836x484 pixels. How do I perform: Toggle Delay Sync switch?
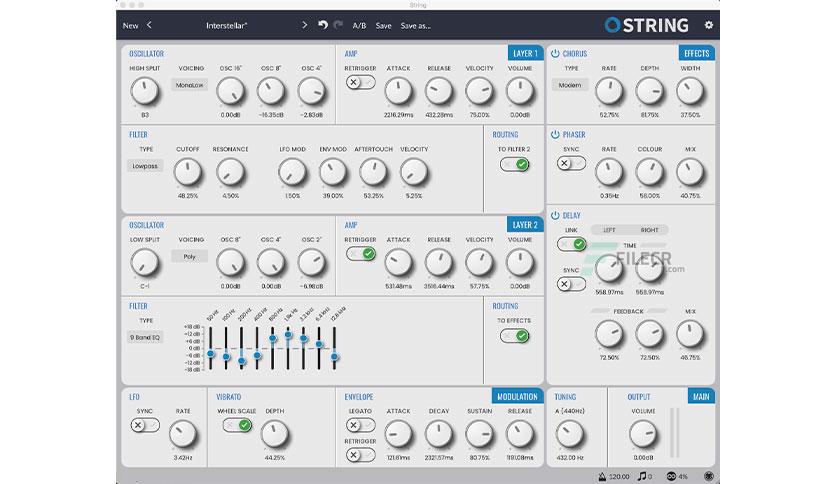(571, 284)
